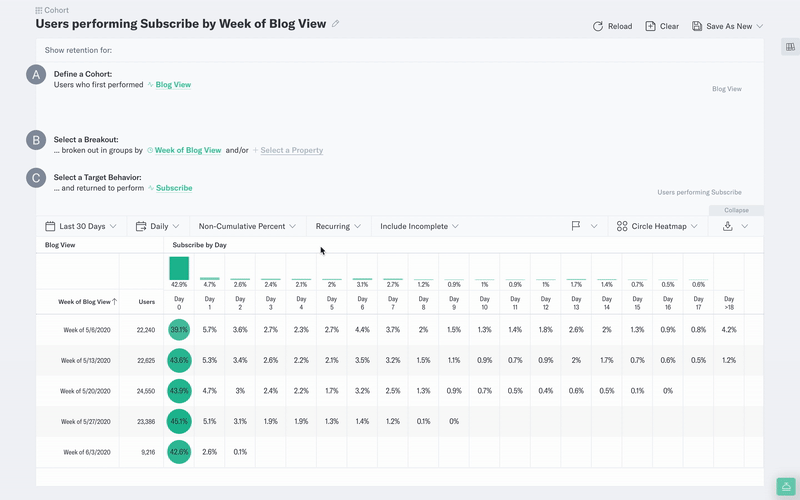
Task: Select the Week of 5/27/2020 row label
Action: (x=86, y=422)
